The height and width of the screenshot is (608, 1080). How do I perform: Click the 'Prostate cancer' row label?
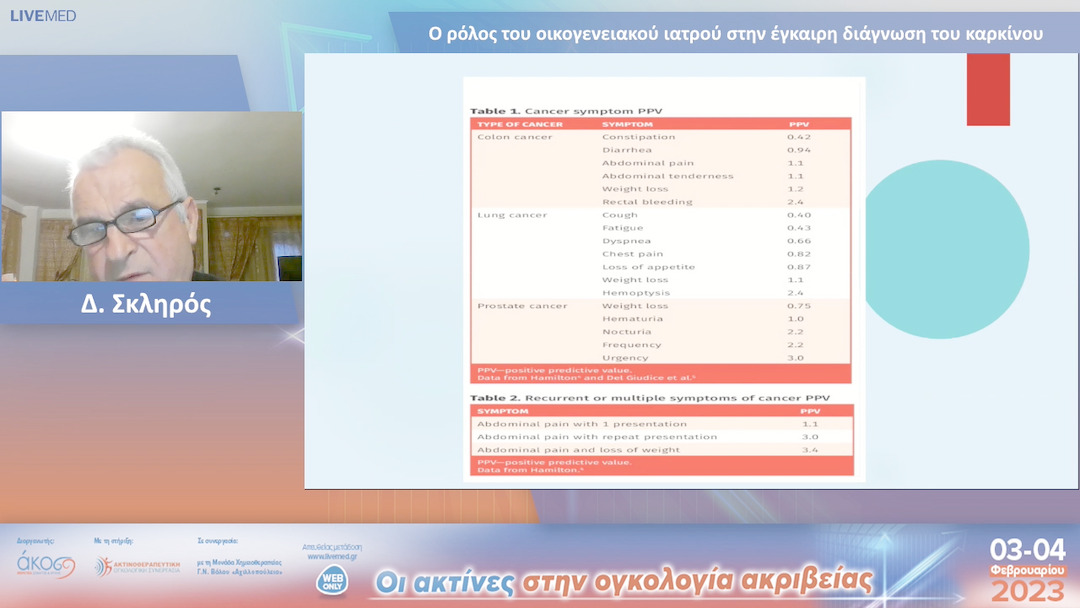tap(522, 306)
